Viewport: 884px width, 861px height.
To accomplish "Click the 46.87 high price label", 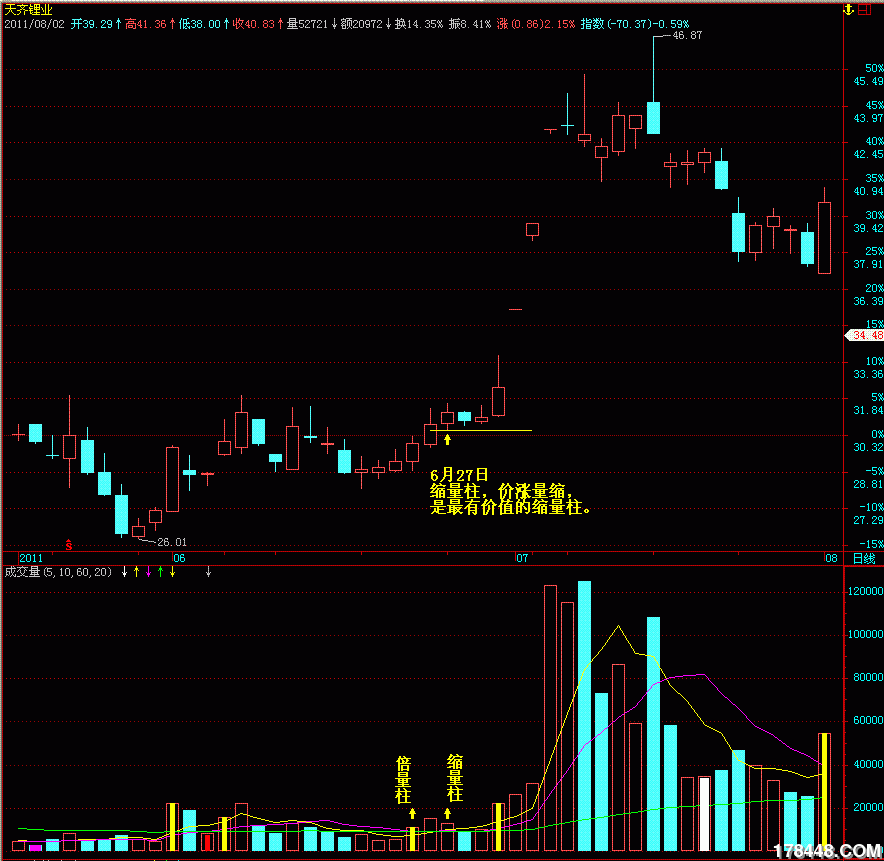I will [x=687, y=35].
